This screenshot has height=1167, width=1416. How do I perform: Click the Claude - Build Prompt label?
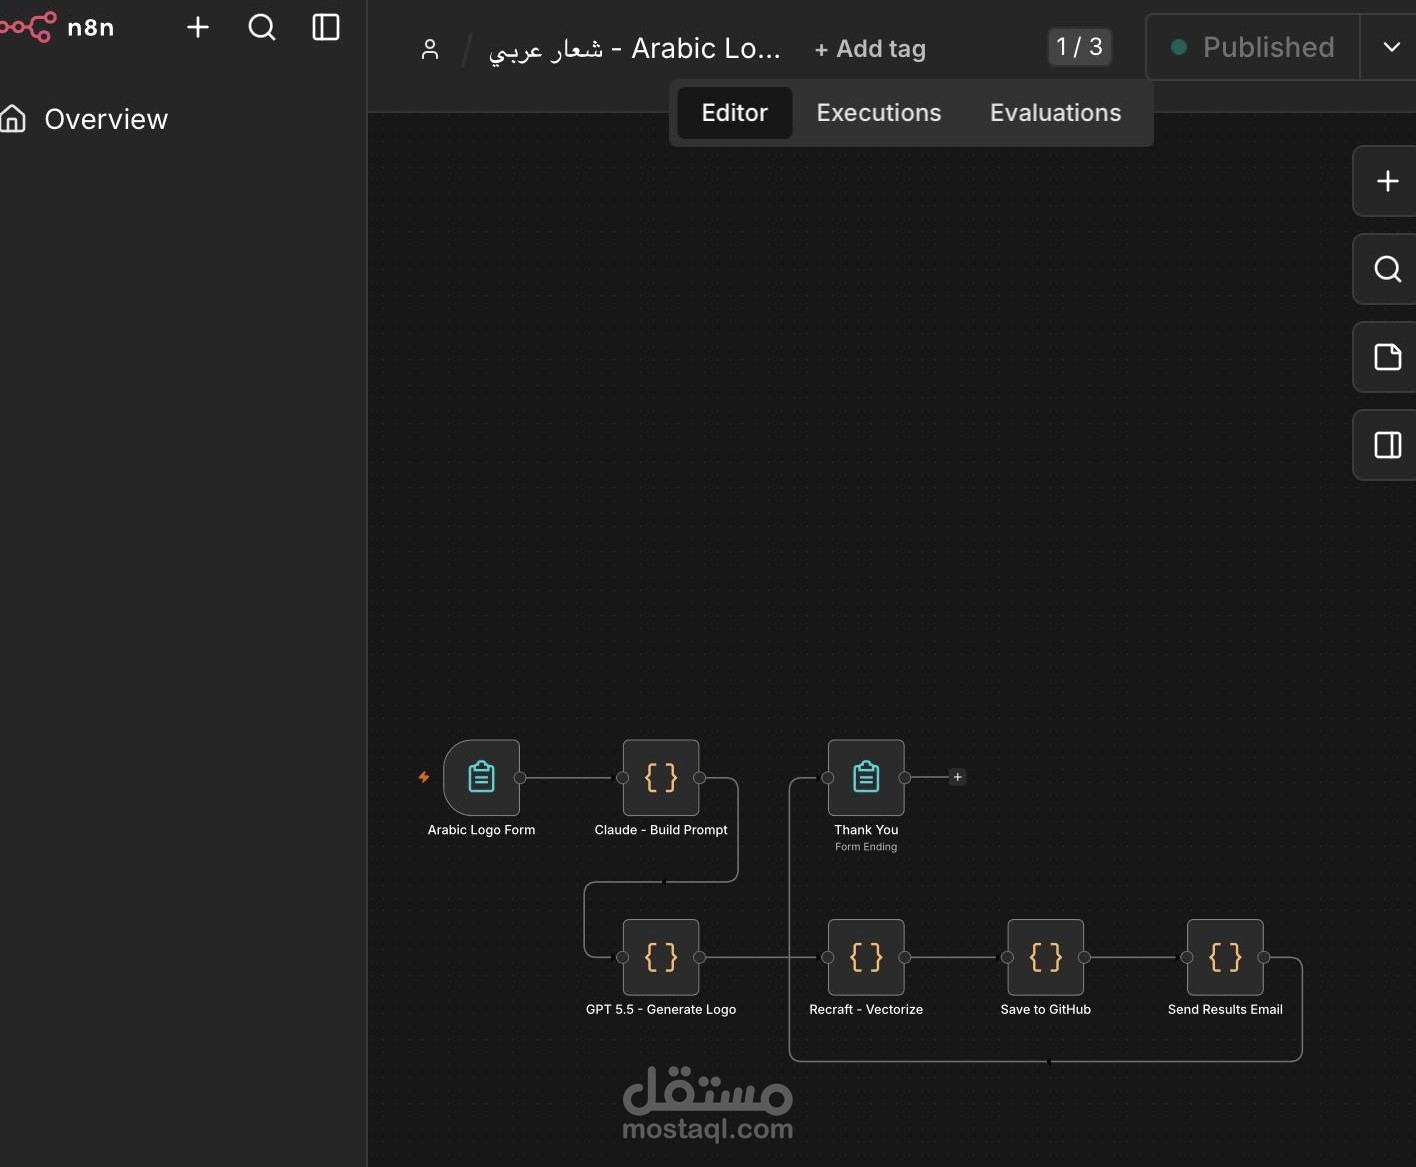[661, 830]
